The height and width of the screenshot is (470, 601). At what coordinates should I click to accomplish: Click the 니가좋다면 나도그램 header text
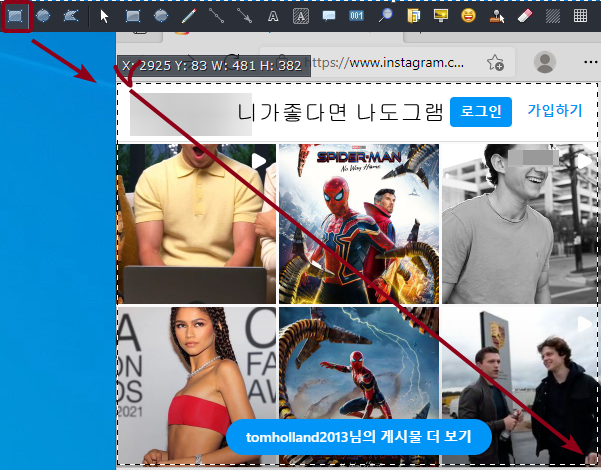coord(340,112)
